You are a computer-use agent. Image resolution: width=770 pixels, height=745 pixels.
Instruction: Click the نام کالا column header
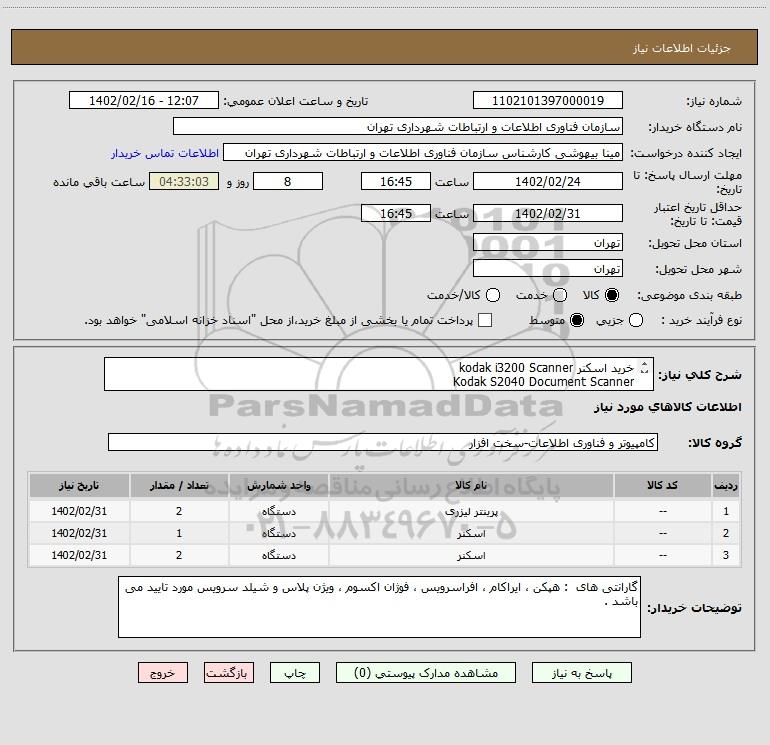tap(471, 486)
